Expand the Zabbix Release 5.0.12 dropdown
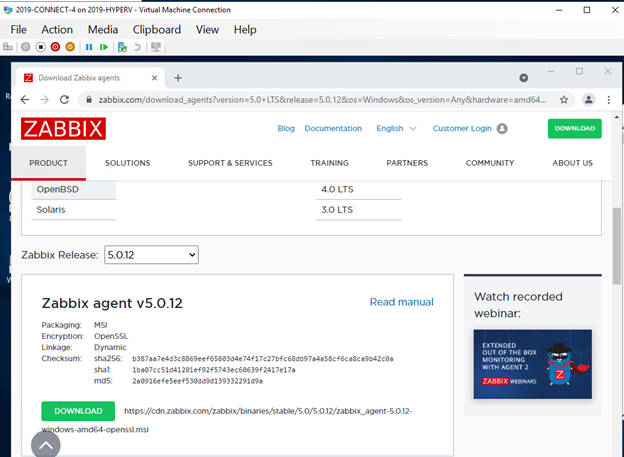 [151, 255]
